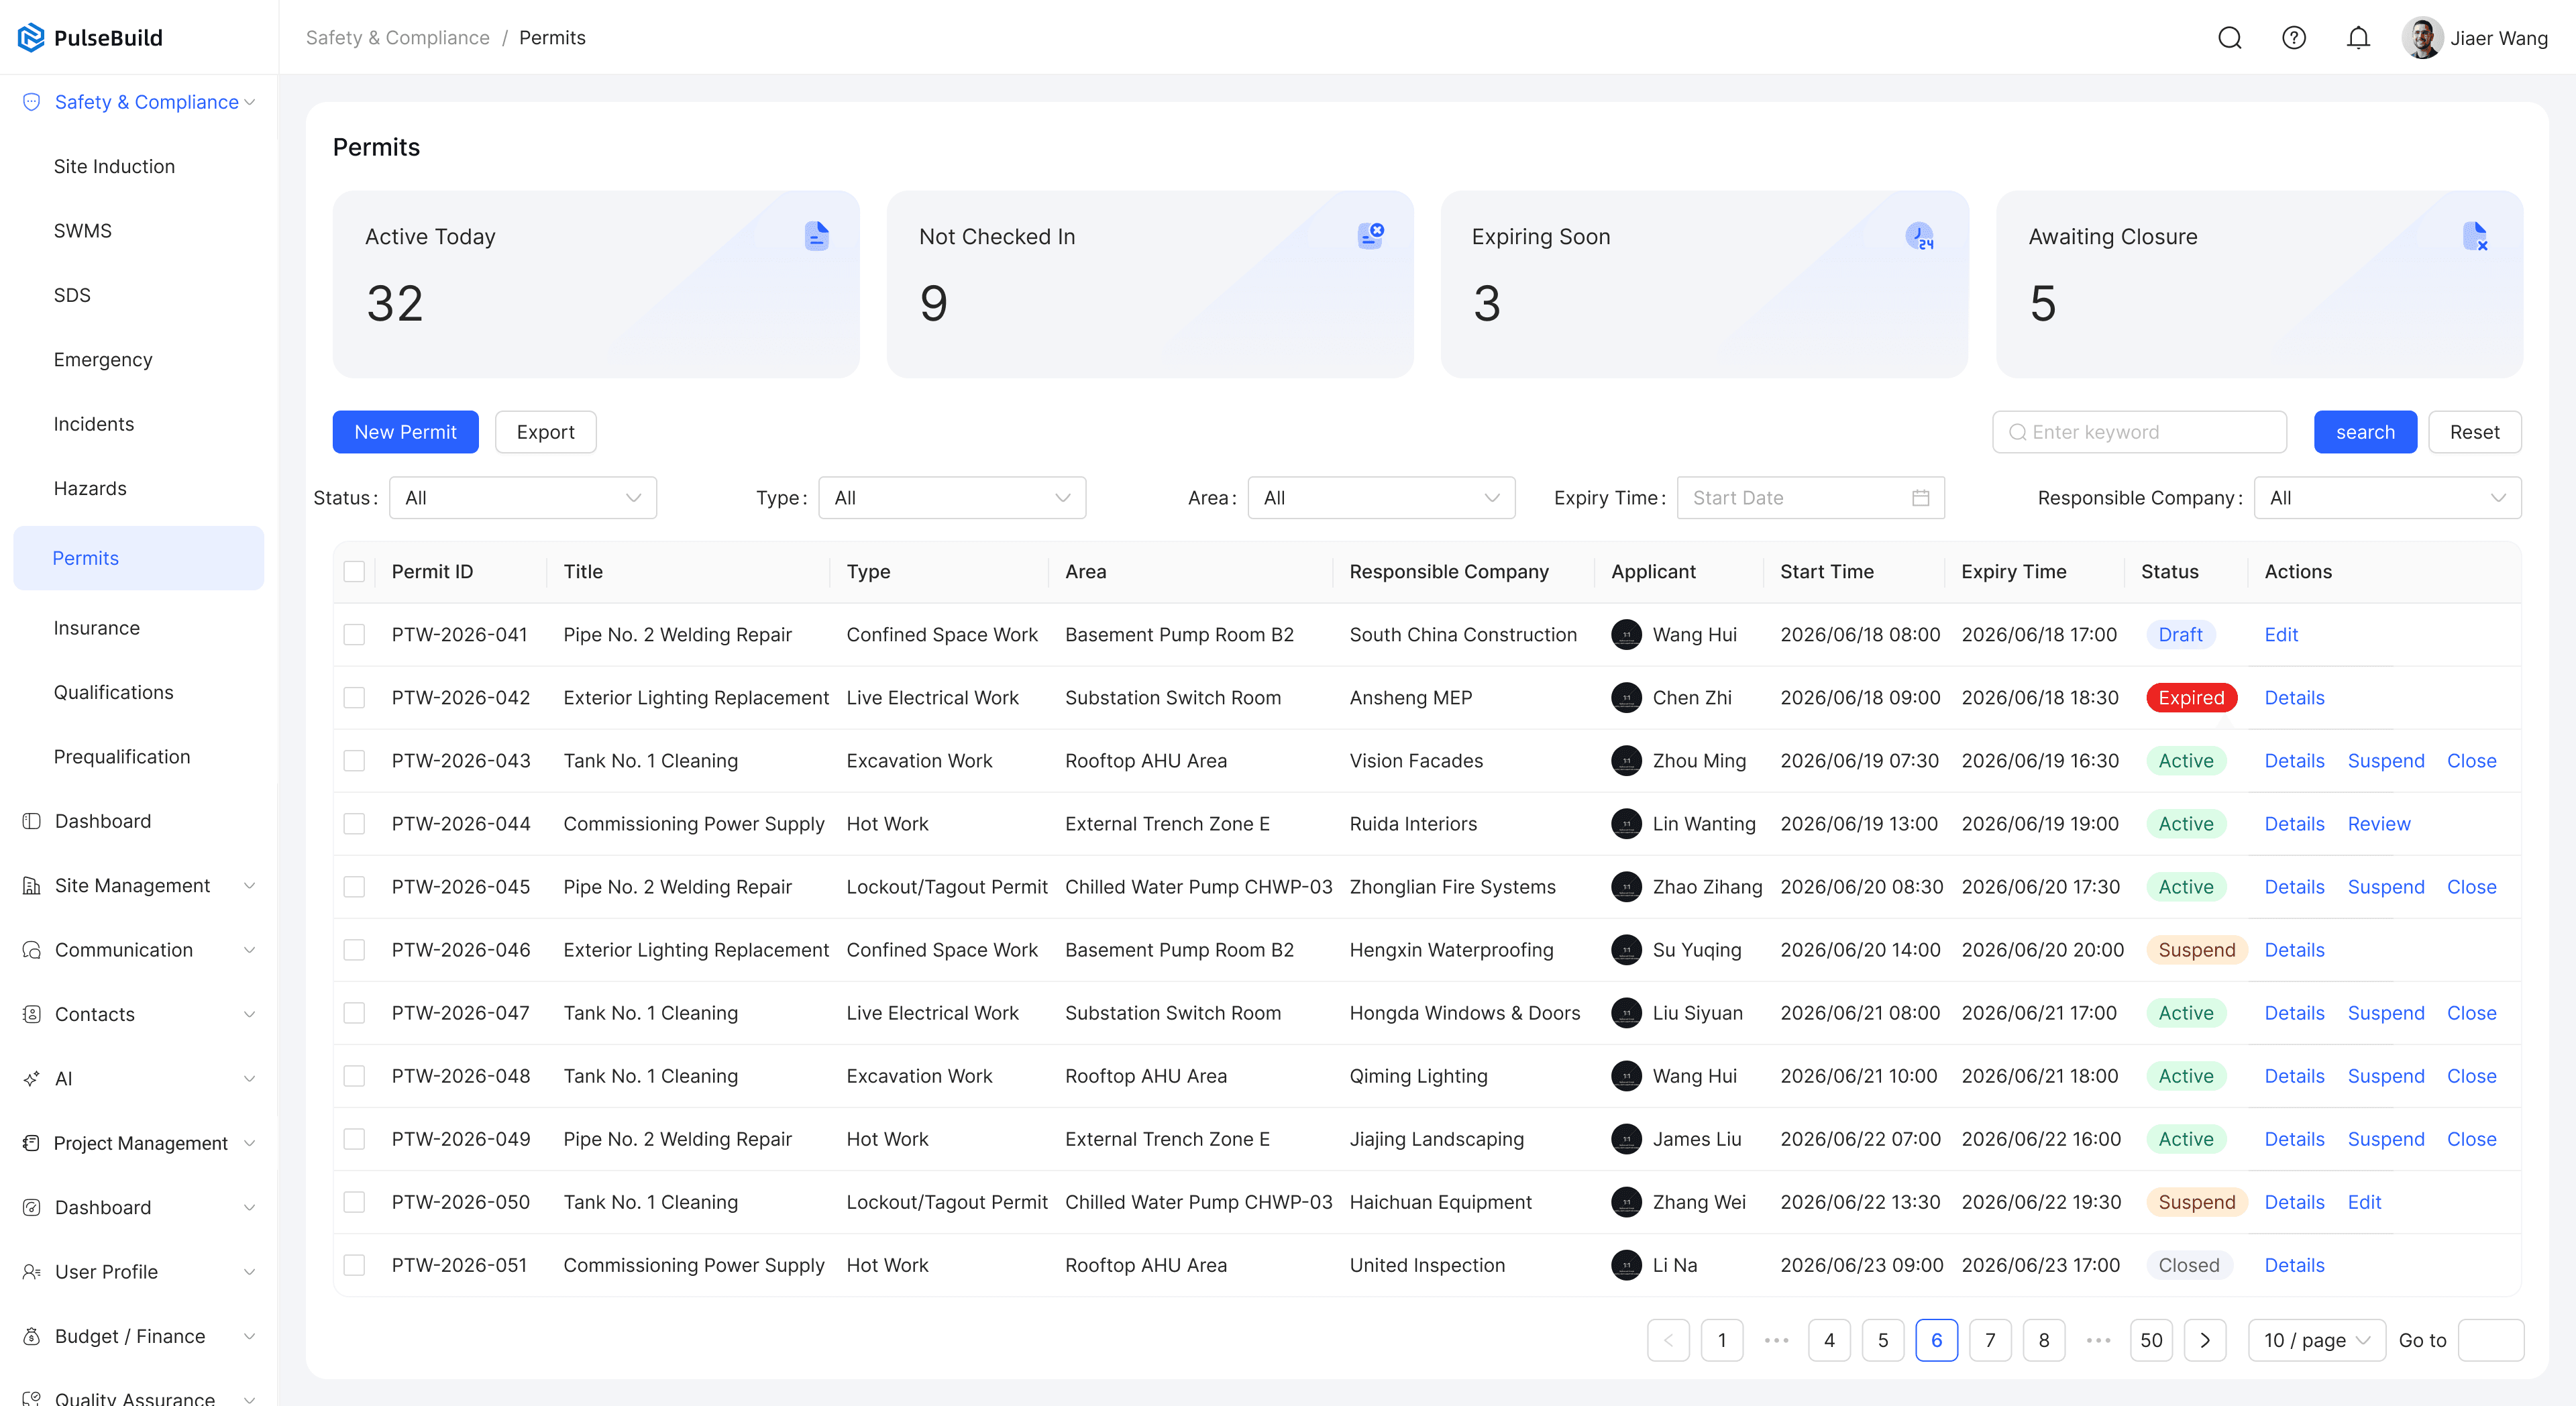2576x1406 pixels.
Task: Go to the SWMS menu item
Action: (x=82, y=231)
